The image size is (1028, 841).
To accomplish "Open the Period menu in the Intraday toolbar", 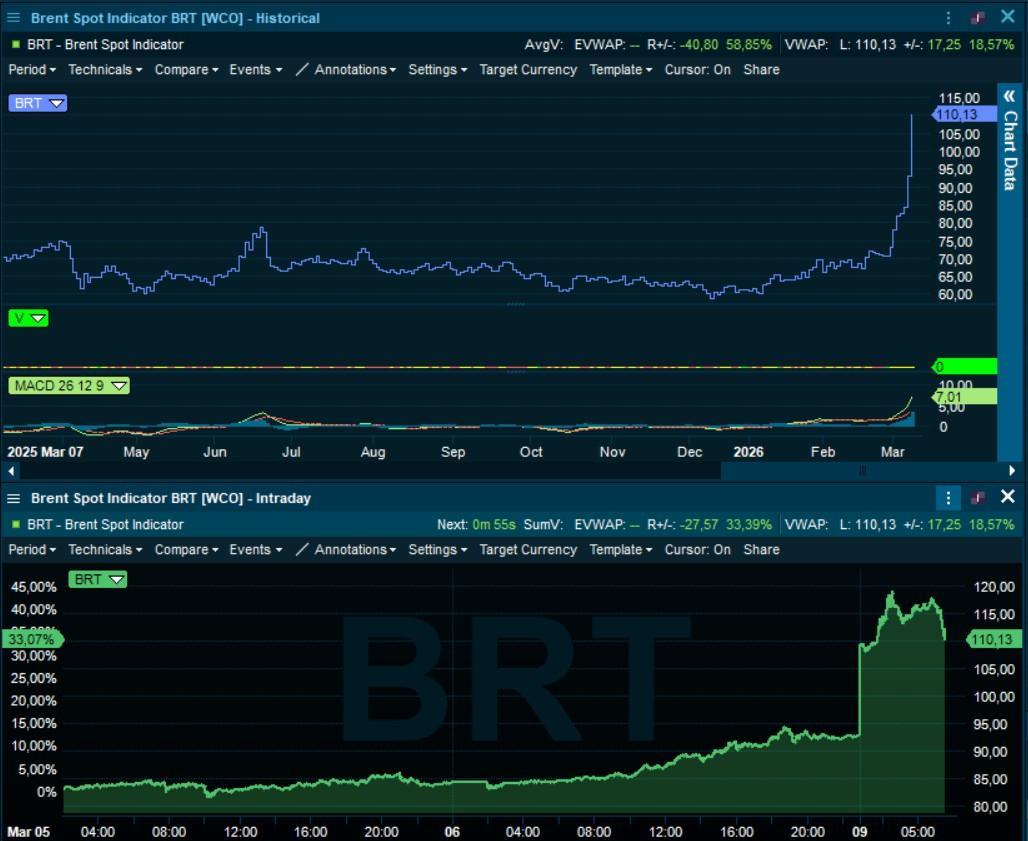I will point(32,550).
